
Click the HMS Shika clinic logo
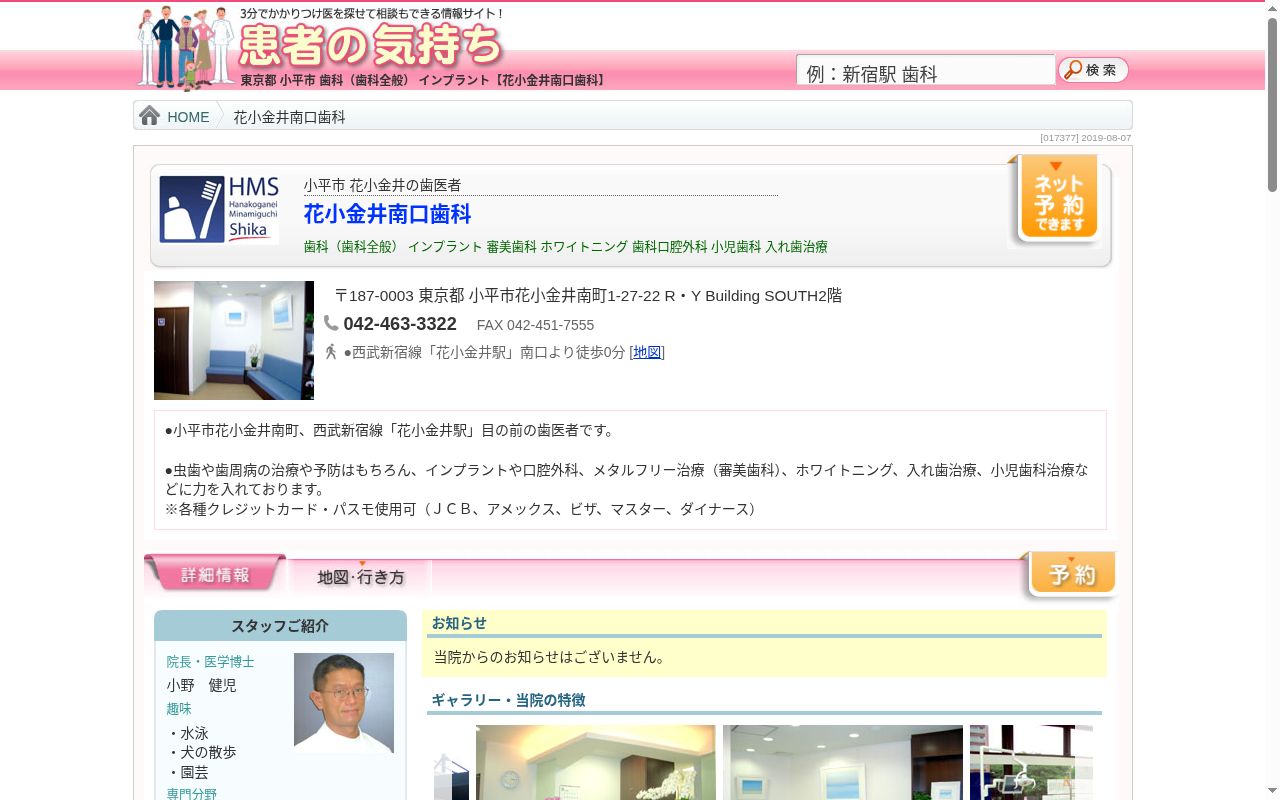click(219, 209)
